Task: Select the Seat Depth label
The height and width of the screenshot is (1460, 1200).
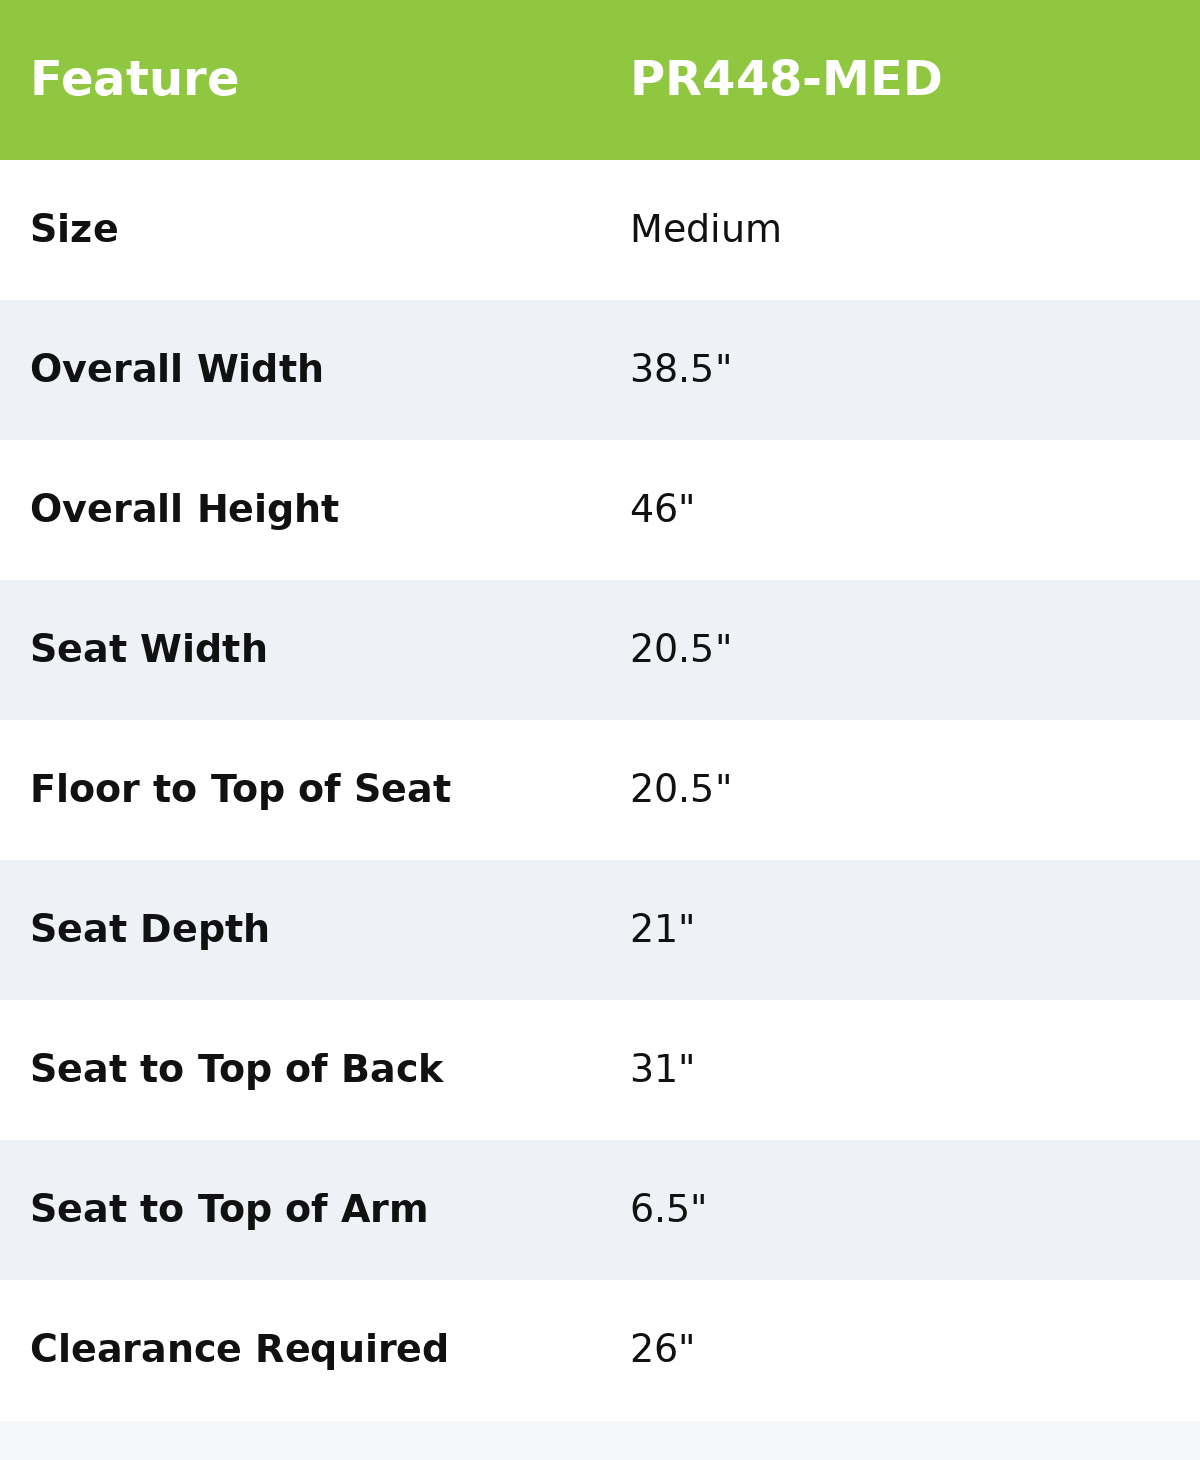Action: (x=150, y=930)
